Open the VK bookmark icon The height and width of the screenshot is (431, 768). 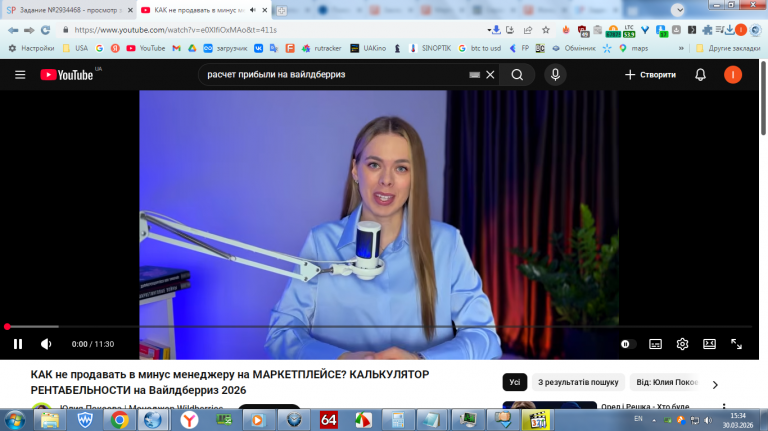tap(259, 48)
